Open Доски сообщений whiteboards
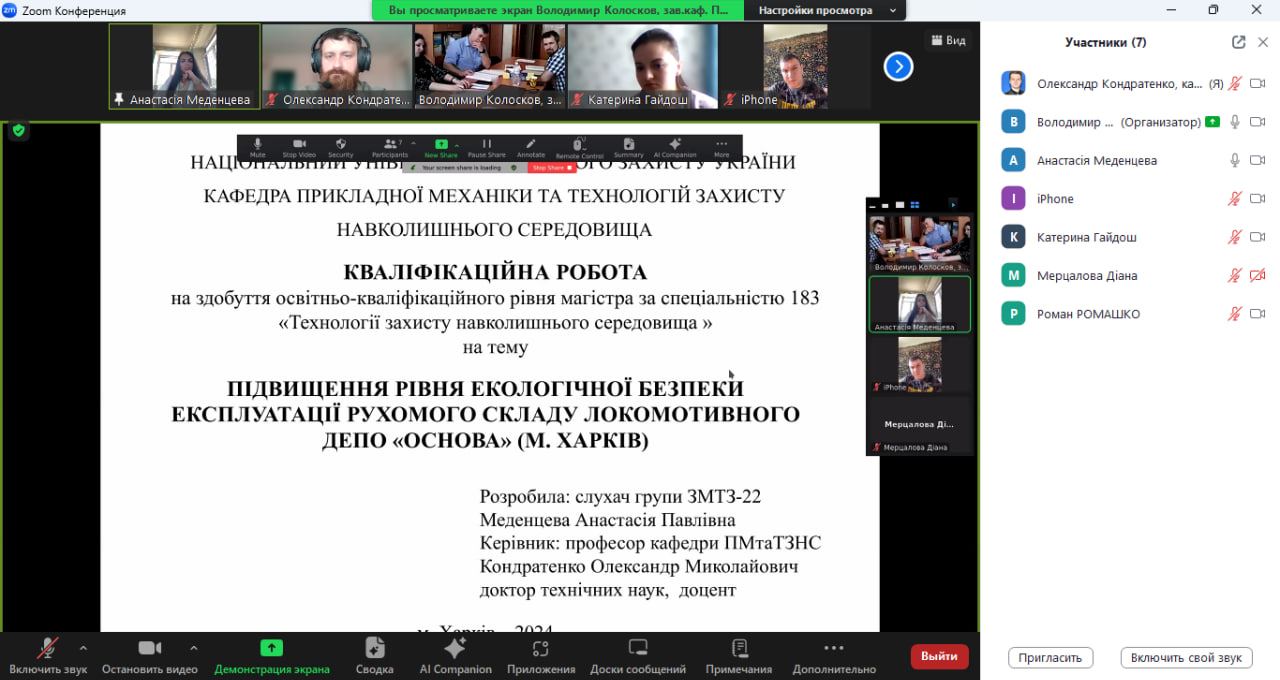The height and width of the screenshot is (680, 1280). (x=638, y=648)
